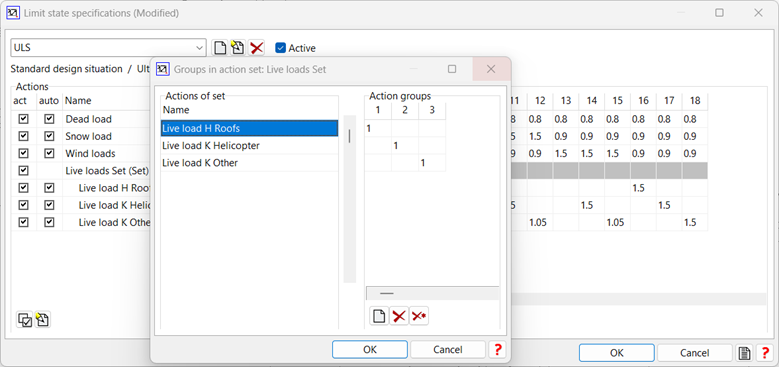Delete the ULS limit state specification
779x367 pixels.
(x=256, y=48)
